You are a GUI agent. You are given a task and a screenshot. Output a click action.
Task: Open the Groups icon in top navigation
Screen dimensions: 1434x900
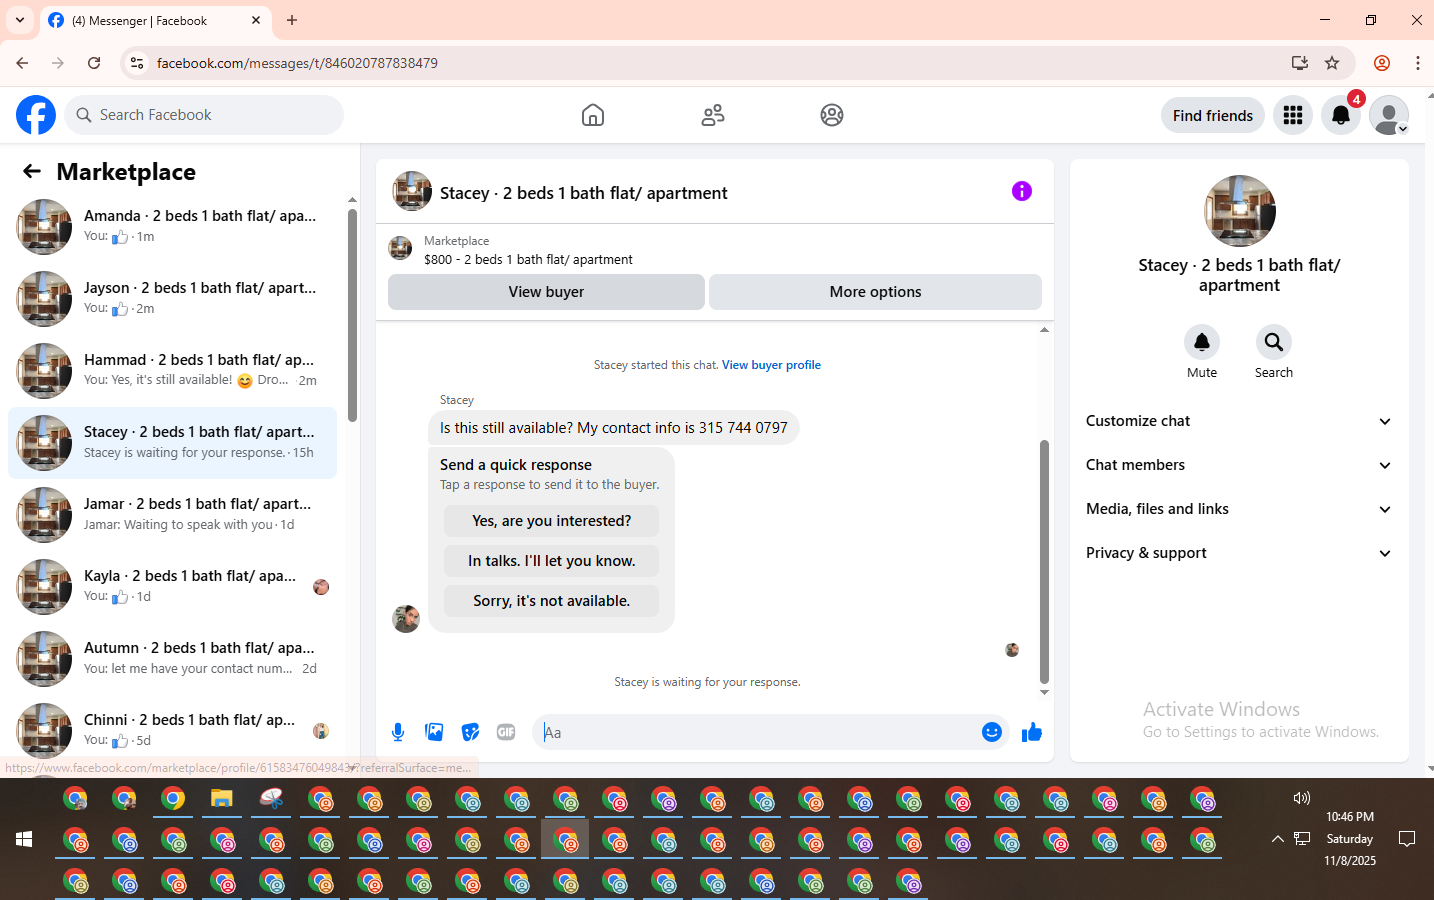click(832, 115)
